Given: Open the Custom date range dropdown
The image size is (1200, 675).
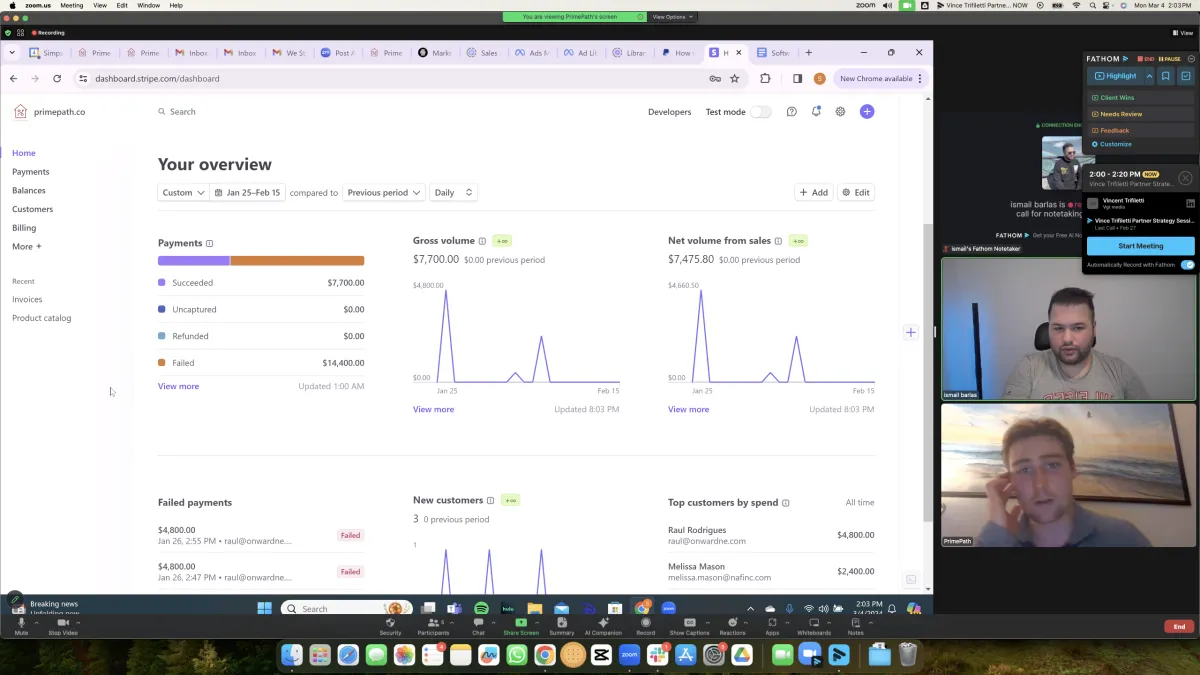Looking at the screenshot, I should click(183, 192).
